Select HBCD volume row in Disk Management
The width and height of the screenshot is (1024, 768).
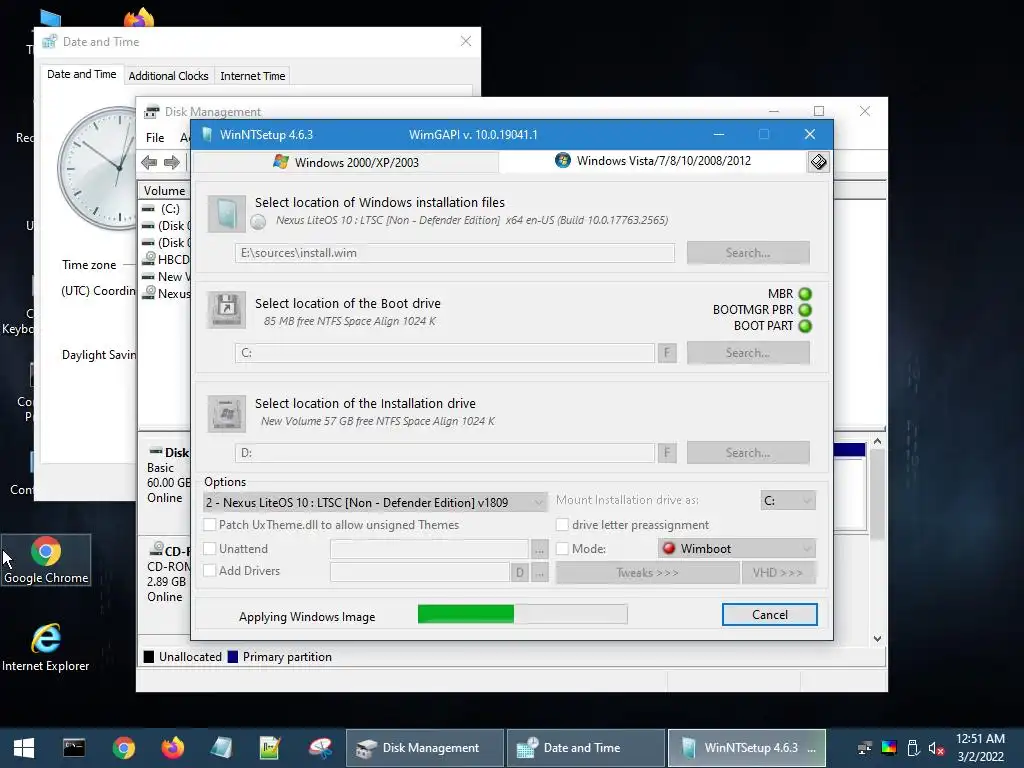tap(165, 259)
